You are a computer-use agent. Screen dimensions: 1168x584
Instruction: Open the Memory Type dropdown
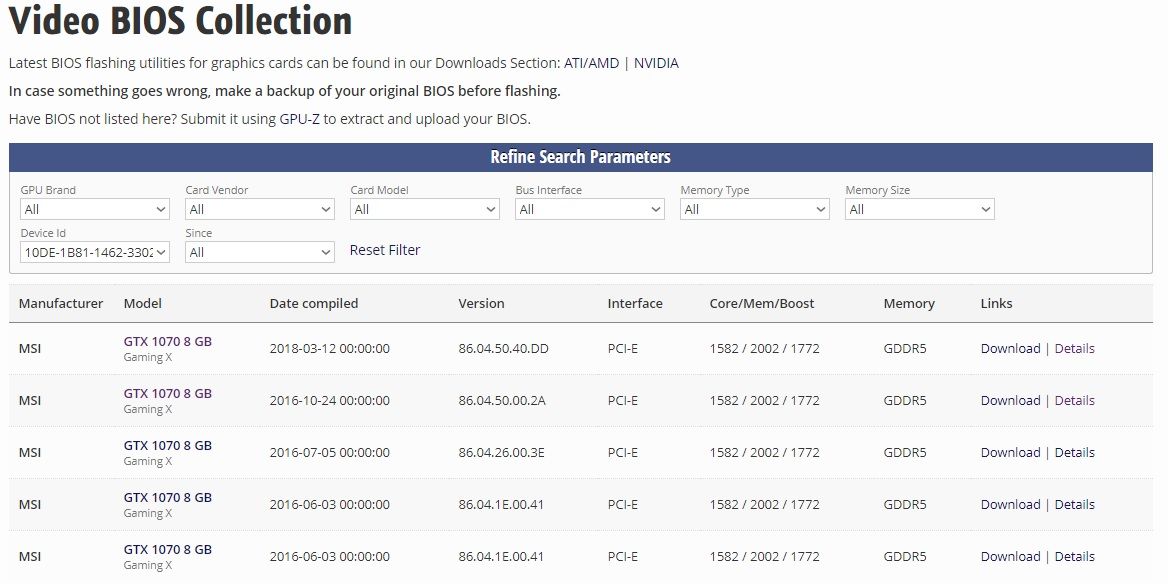click(754, 209)
